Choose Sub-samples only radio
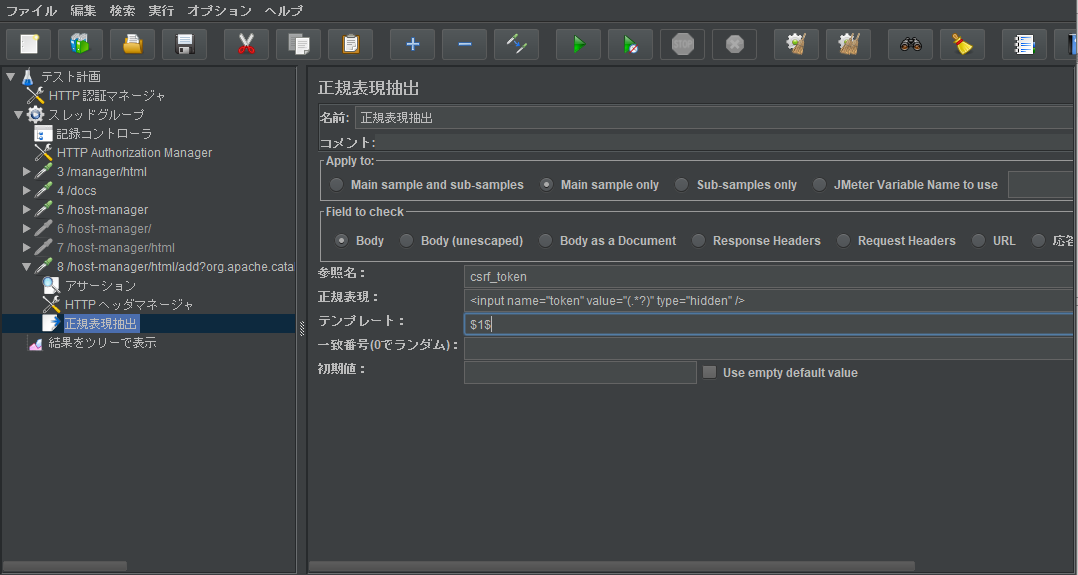1078x575 pixels. pos(681,184)
